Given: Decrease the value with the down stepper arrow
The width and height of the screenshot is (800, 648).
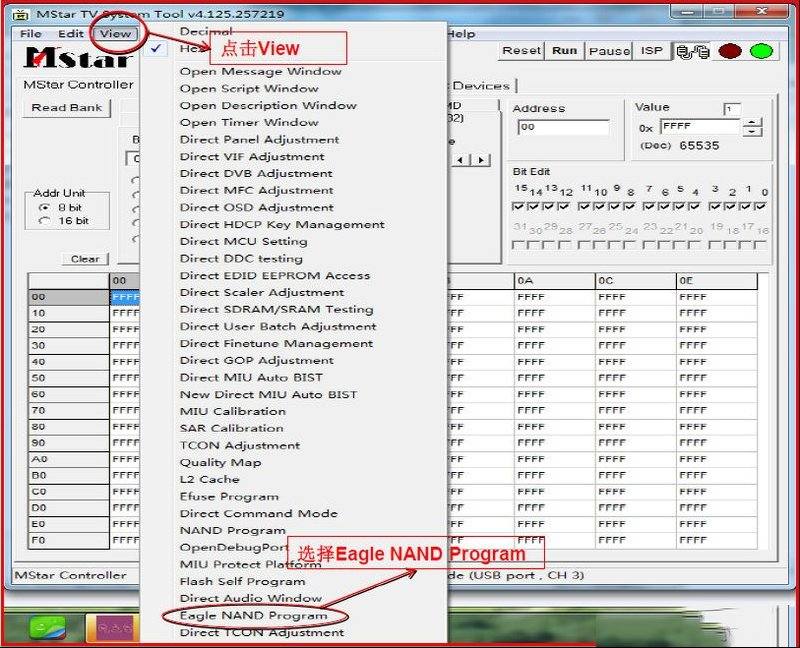Looking at the screenshot, I should coord(753,132).
